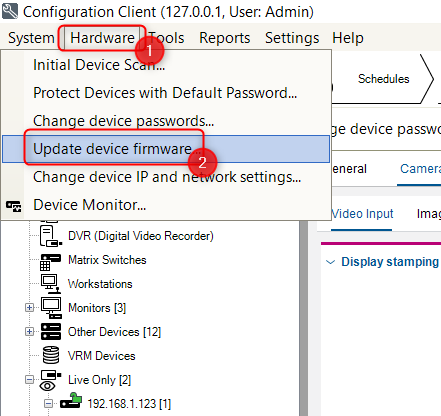The image size is (441, 416).
Task: Click the Device Monitor menu icon
Action: pos(14,206)
